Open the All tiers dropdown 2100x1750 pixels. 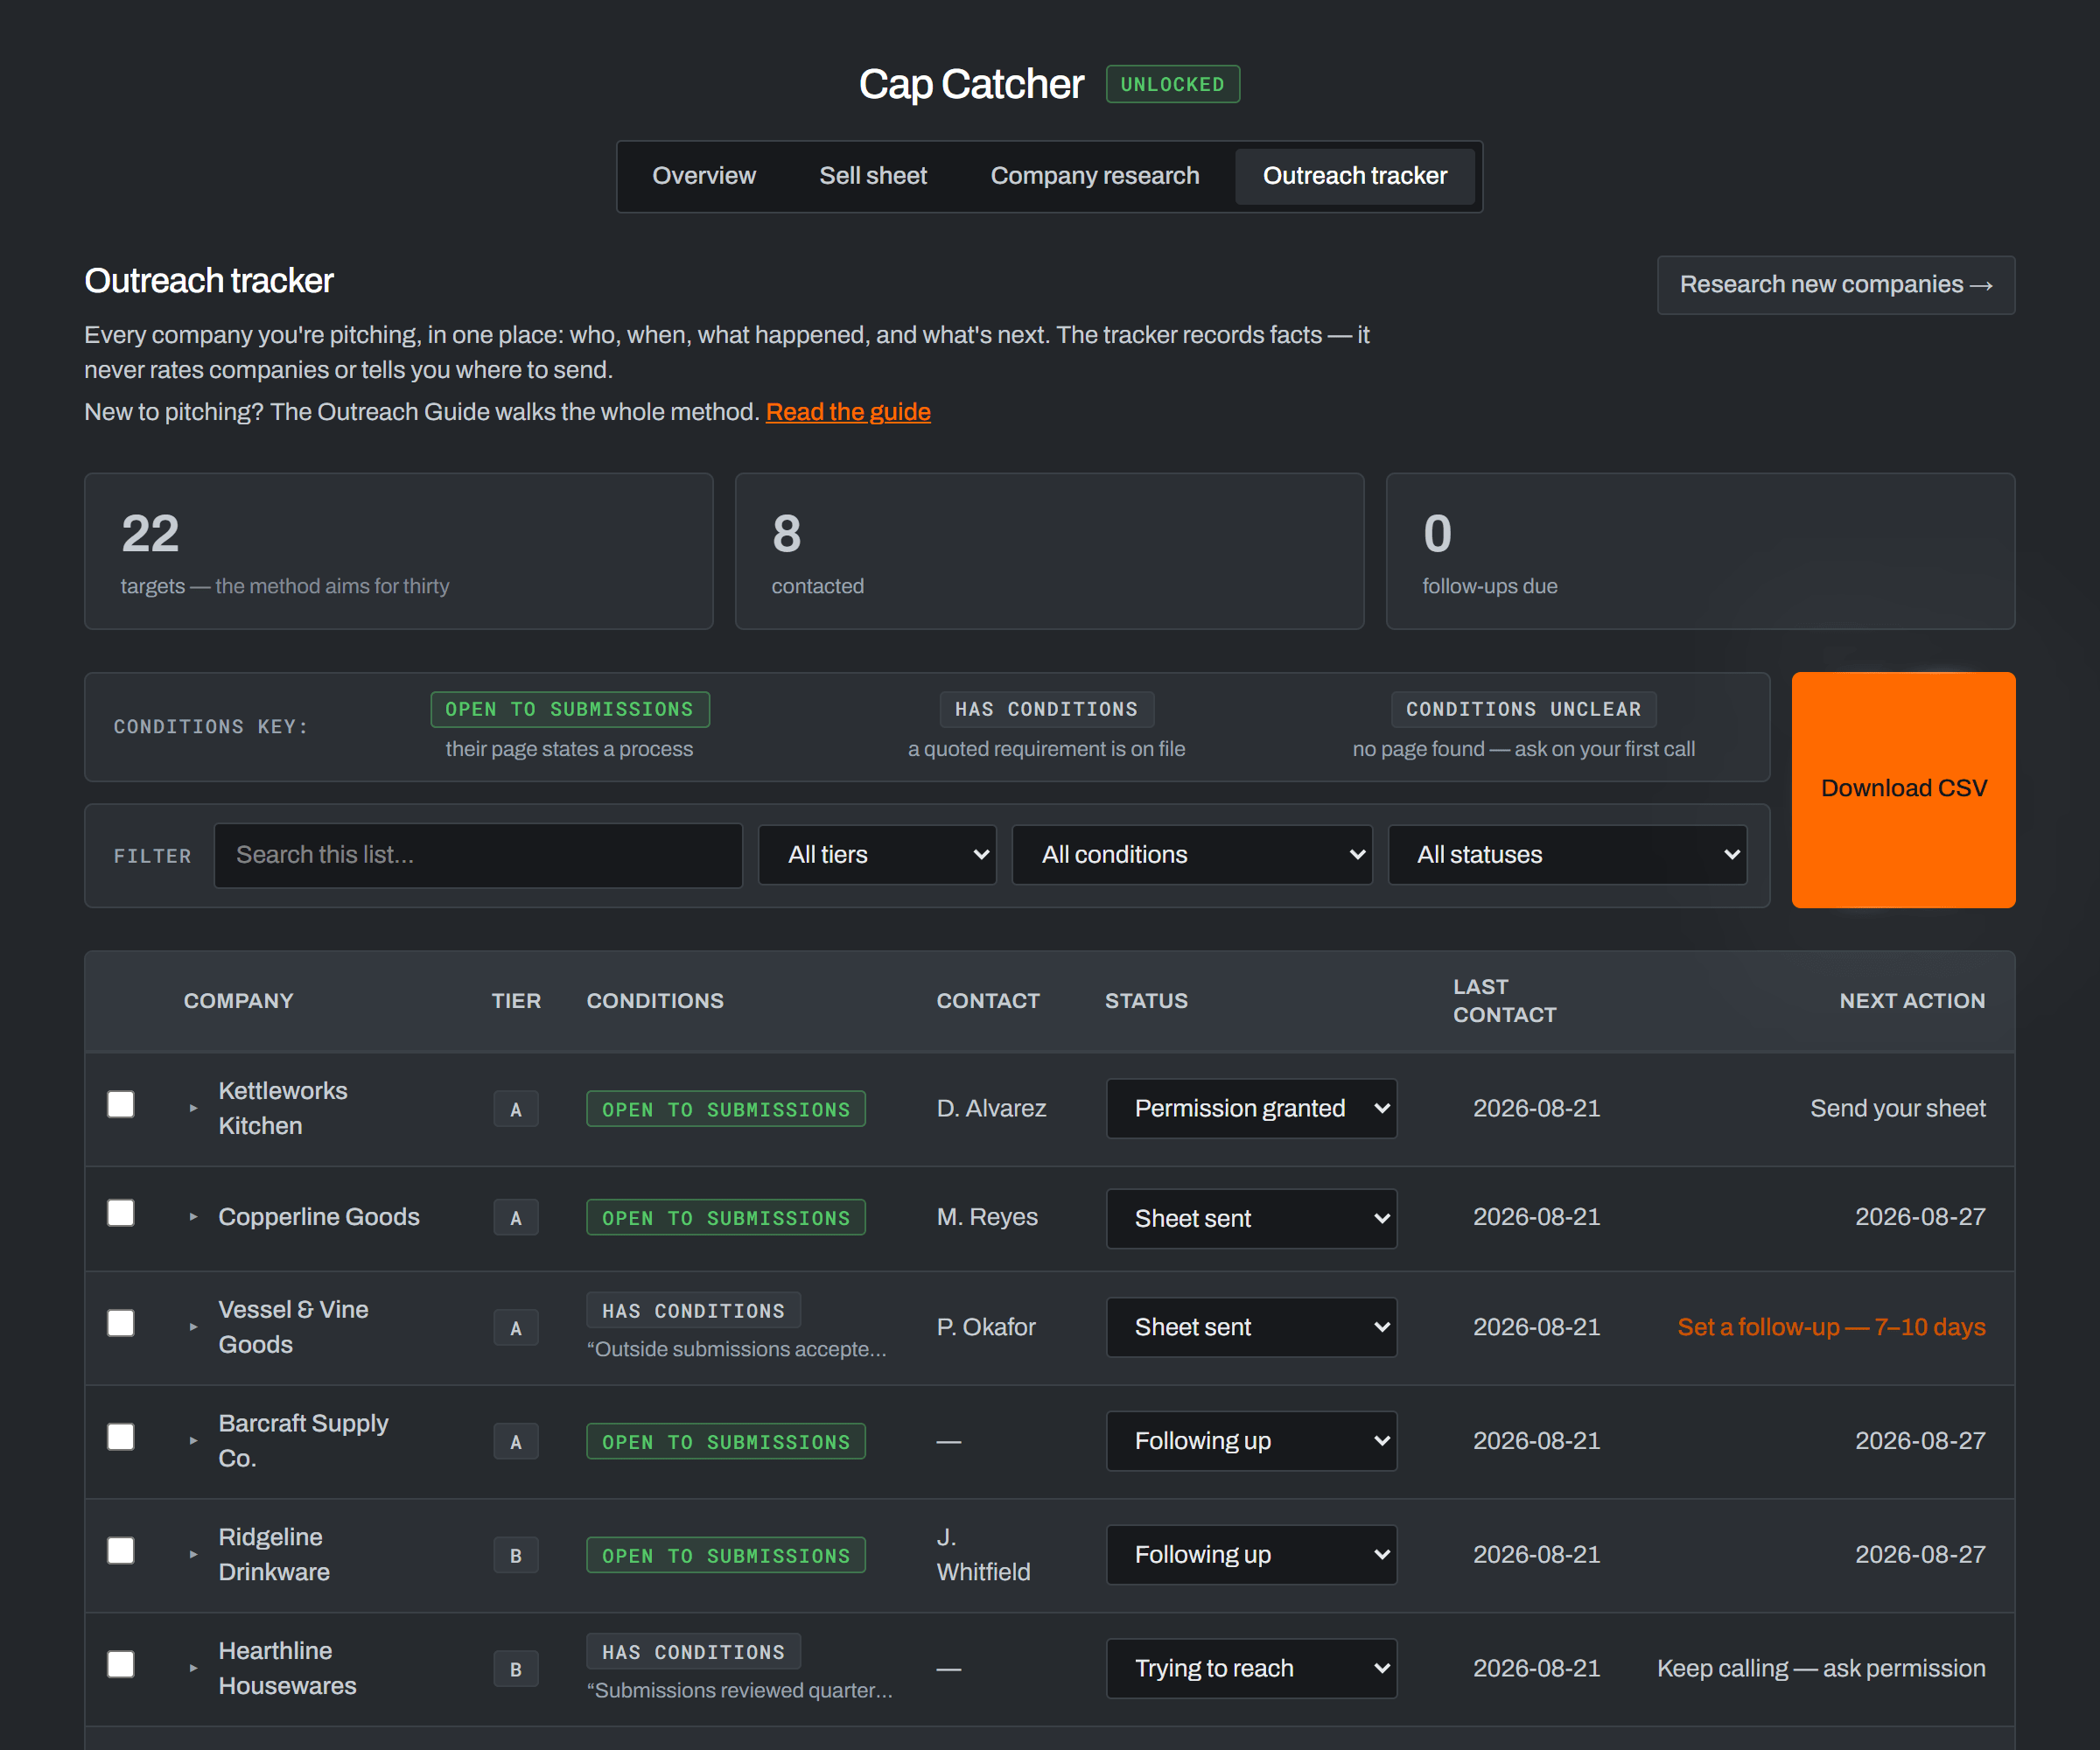point(877,855)
